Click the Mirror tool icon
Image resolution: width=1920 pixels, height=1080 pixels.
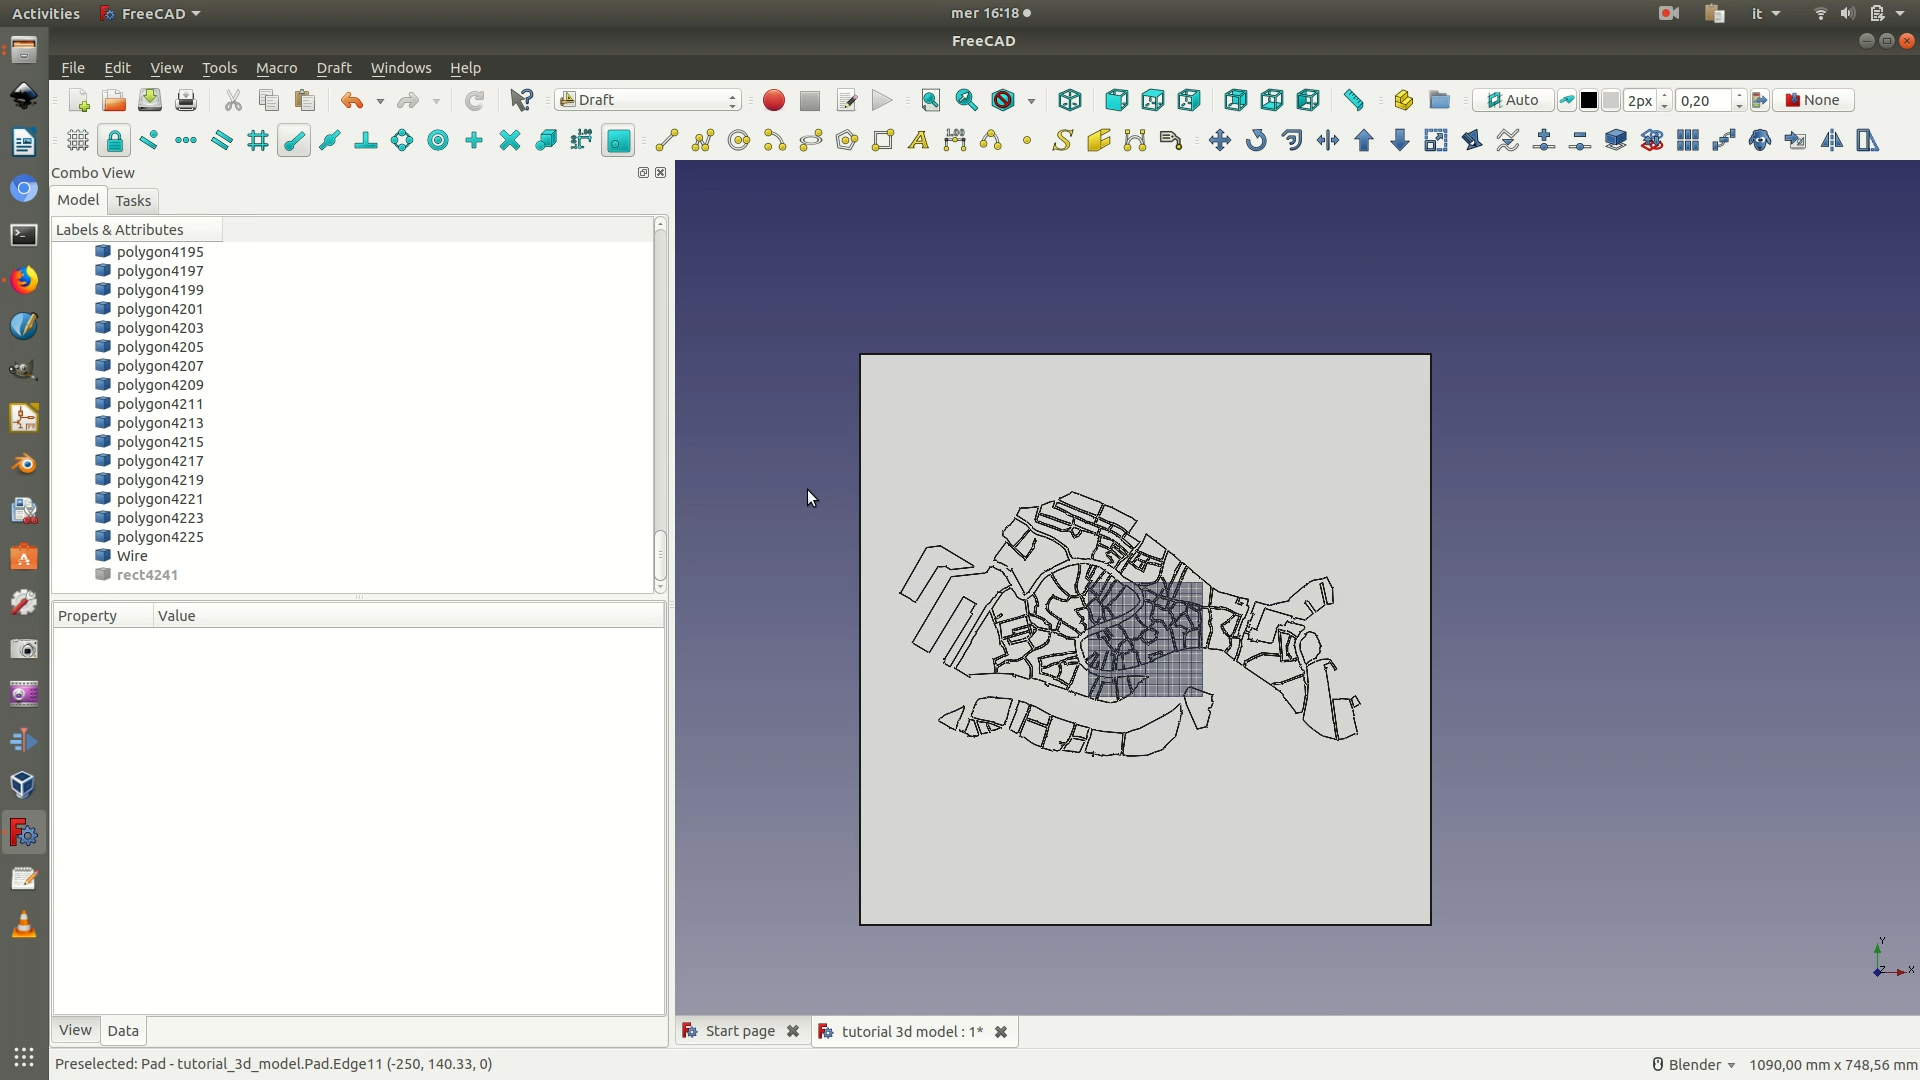1832,141
